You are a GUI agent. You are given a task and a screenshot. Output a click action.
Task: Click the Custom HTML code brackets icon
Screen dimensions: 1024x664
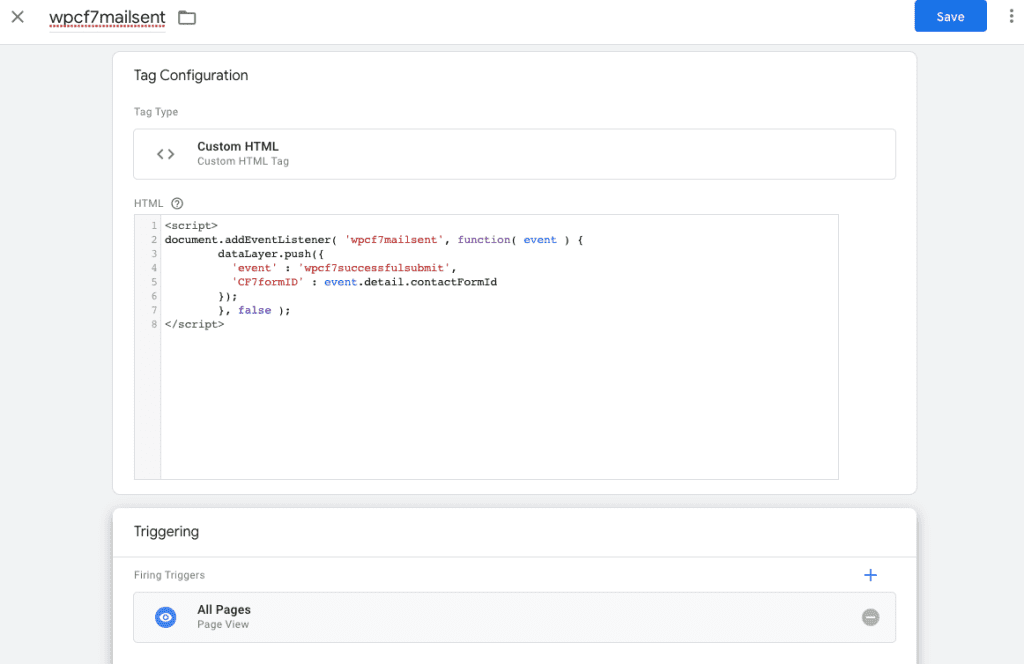tap(166, 154)
